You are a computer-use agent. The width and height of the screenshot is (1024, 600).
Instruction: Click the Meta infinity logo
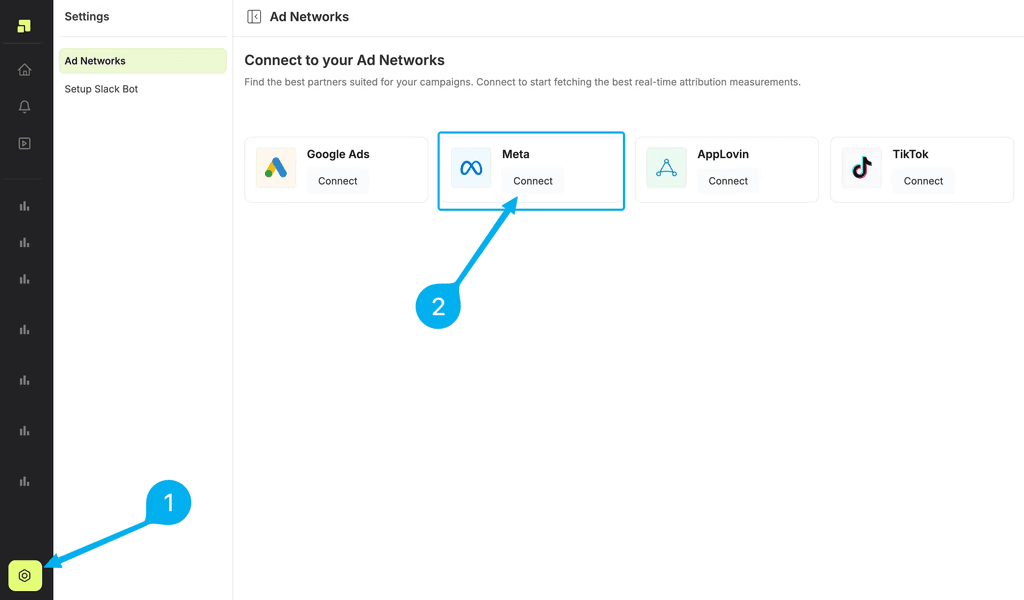471,168
